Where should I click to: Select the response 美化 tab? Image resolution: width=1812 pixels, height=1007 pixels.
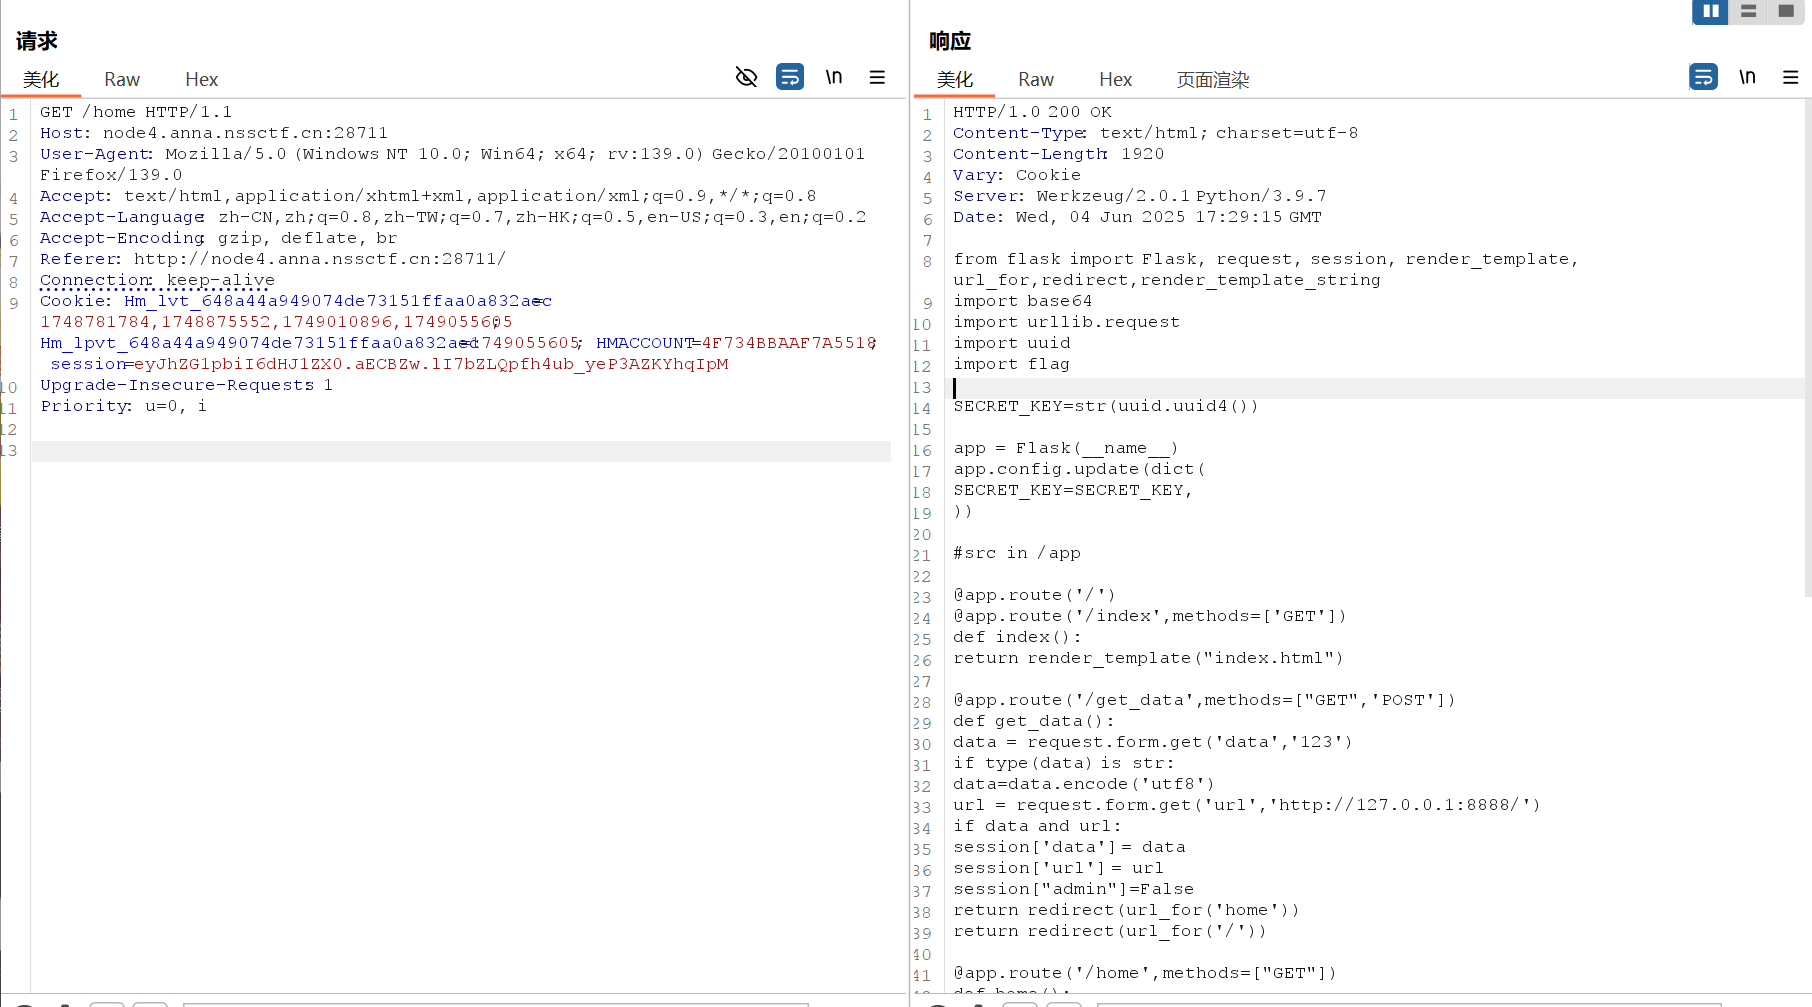(x=955, y=80)
